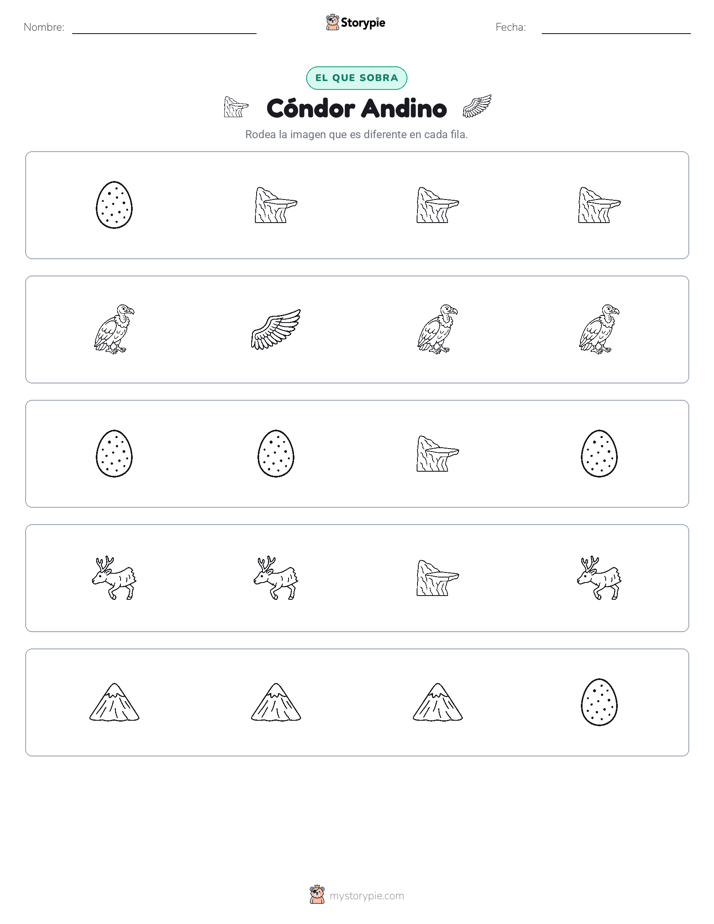This screenshot has width=714, height=924.
Task: Click the EL QUE SOBRA badge
Action: click(356, 78)
